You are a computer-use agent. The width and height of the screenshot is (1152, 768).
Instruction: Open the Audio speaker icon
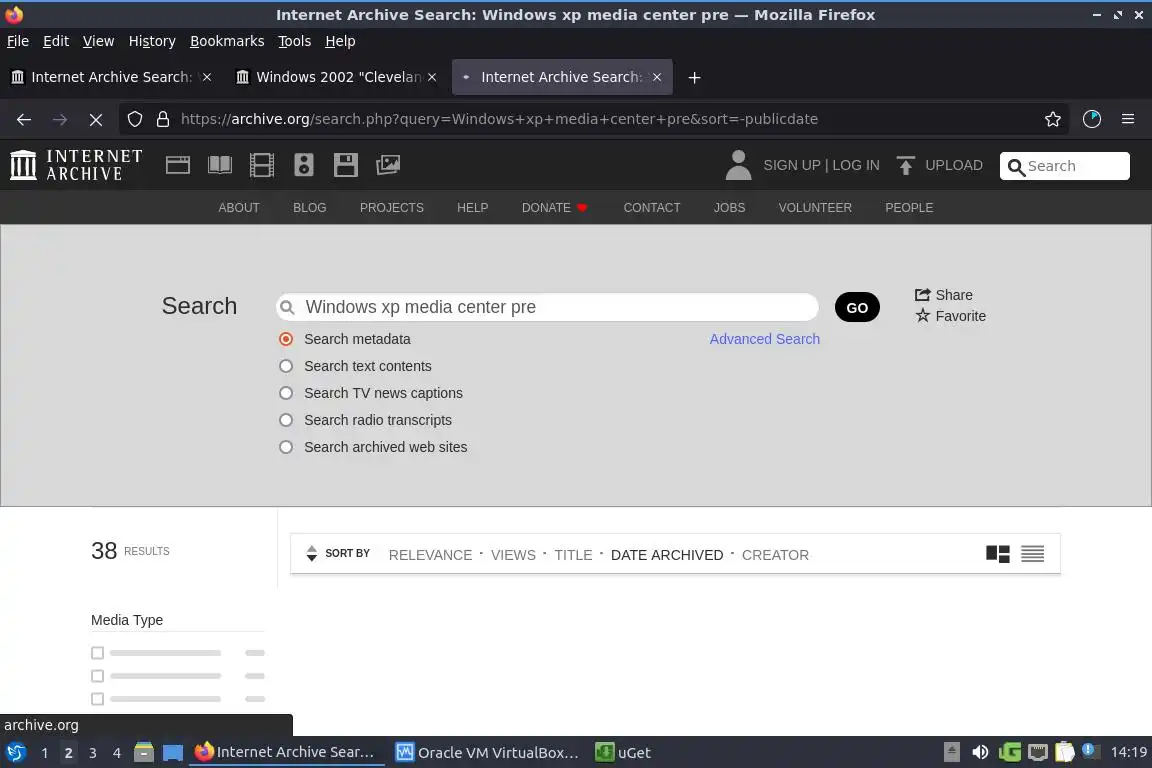pyautogui.click(x=303, y=165)
